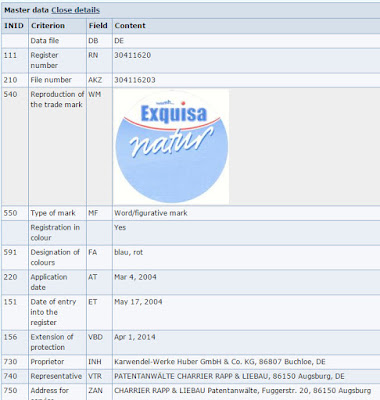Click the INID code 540

pyautogui.click(x=10, y=94)
